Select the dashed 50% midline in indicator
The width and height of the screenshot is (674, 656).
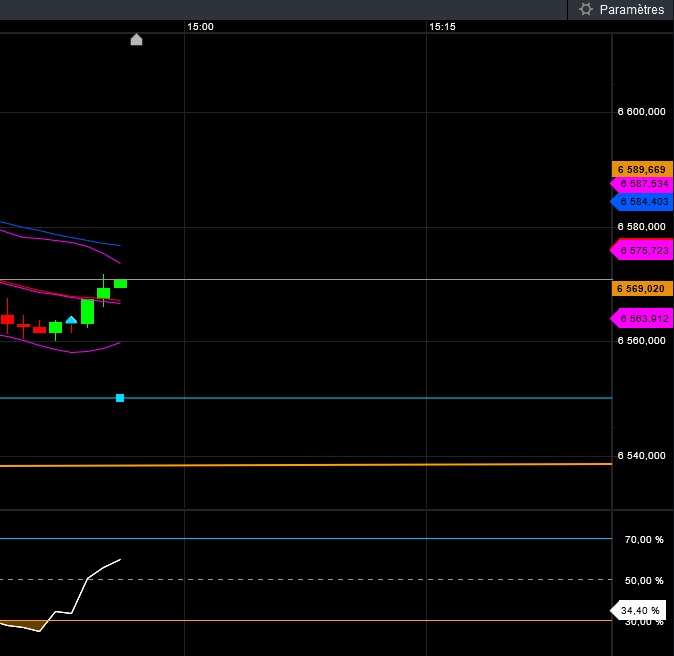[306, 579]
